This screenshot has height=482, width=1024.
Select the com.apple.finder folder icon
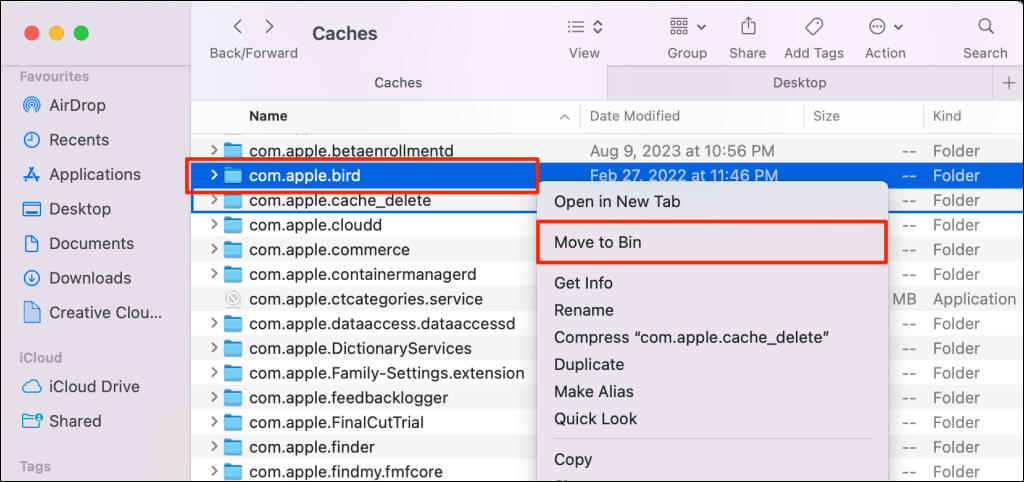(233, 447)
